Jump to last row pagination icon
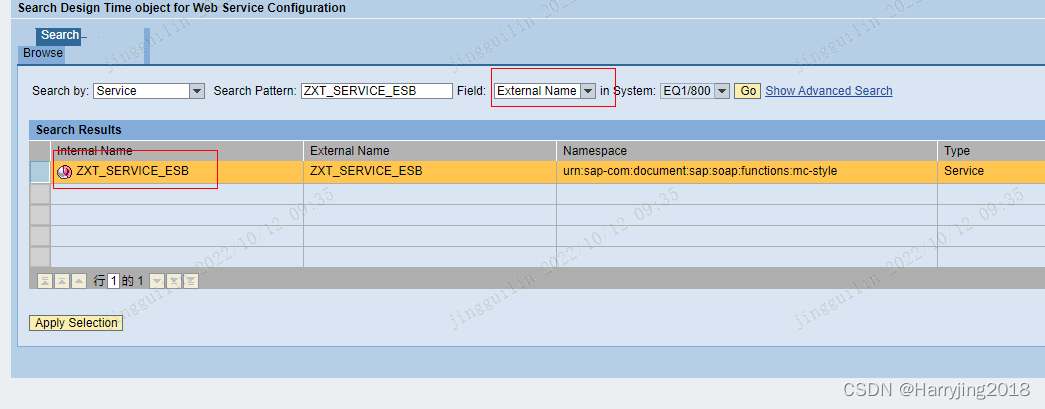The image size is (1045, 409). coord(191,281)
